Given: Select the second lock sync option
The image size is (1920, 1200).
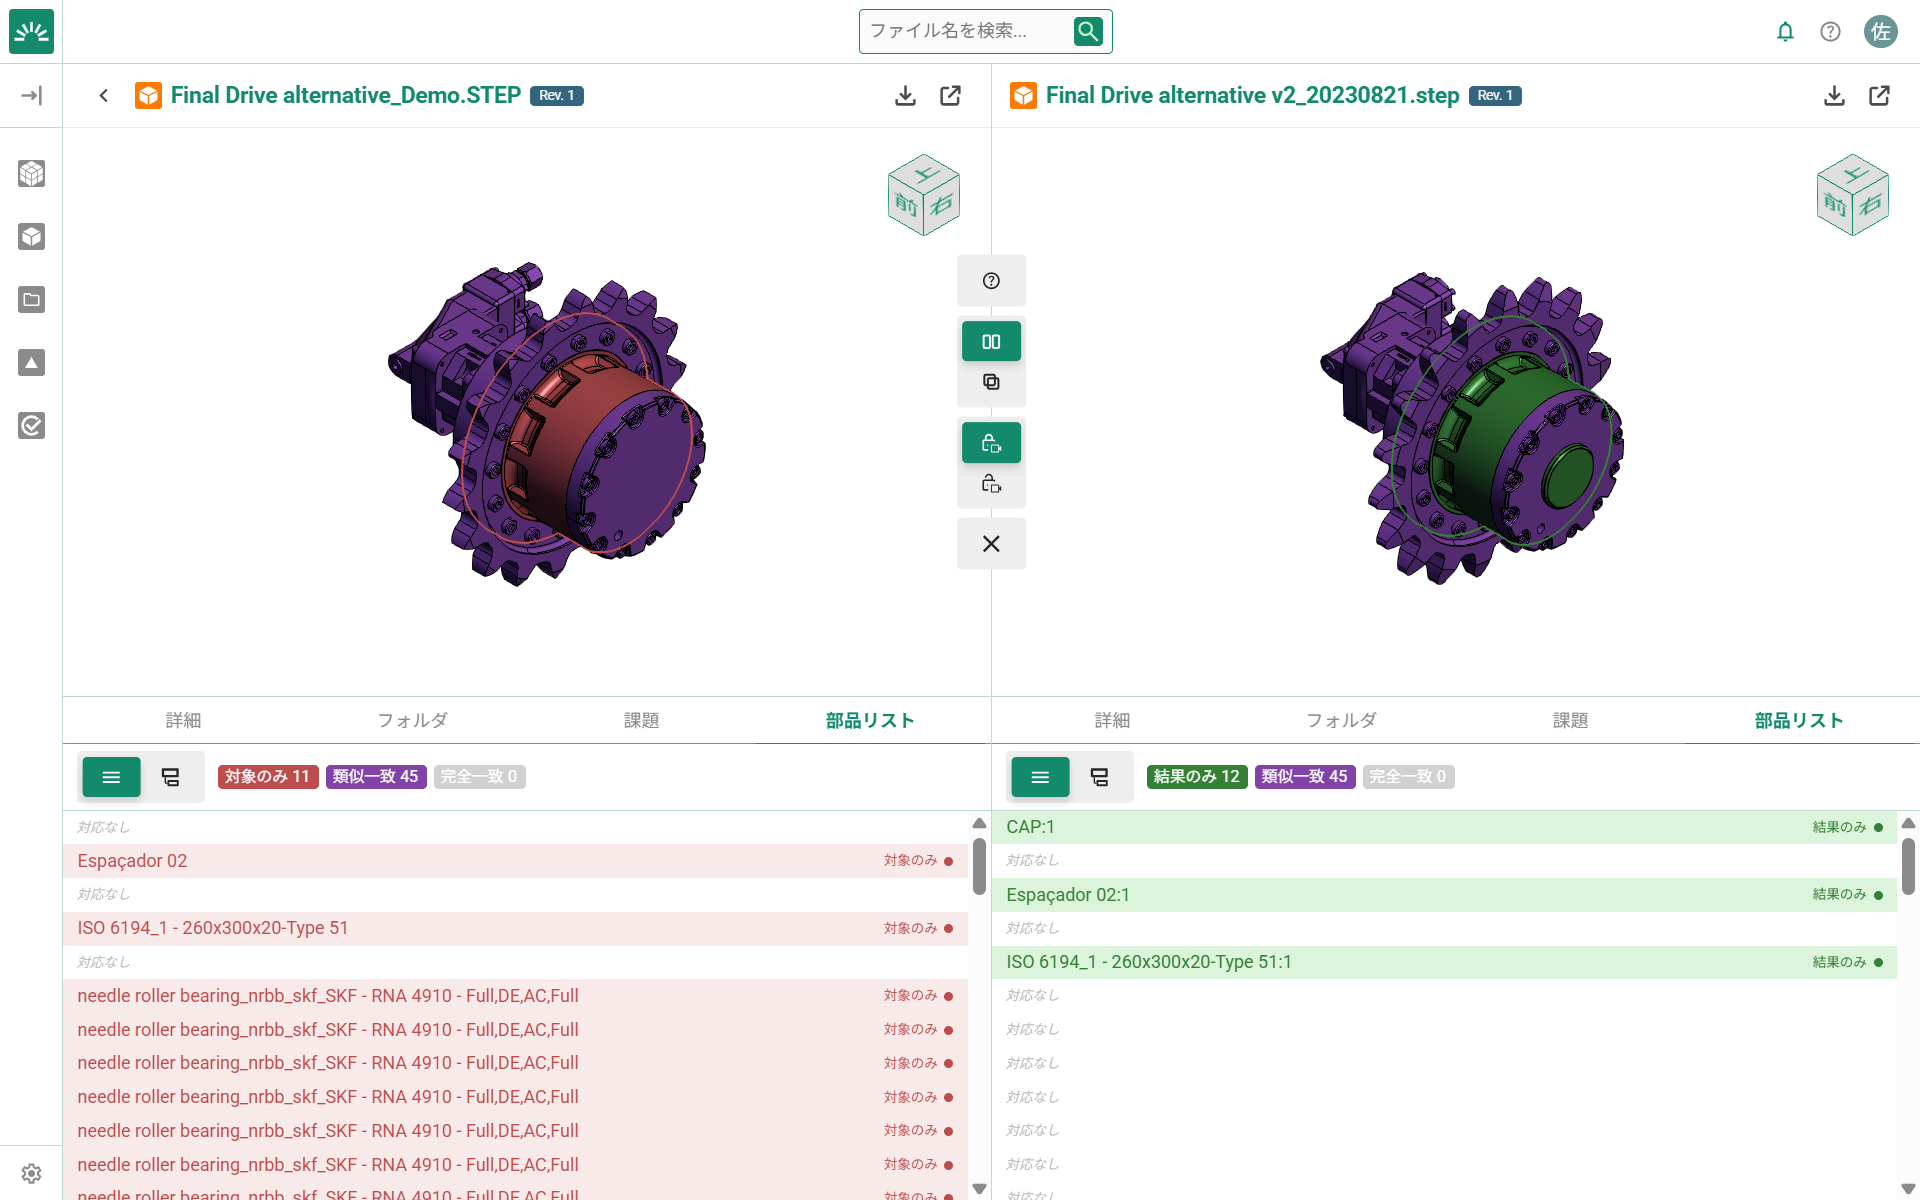Looking at the screenshot, I should (991, 484).
